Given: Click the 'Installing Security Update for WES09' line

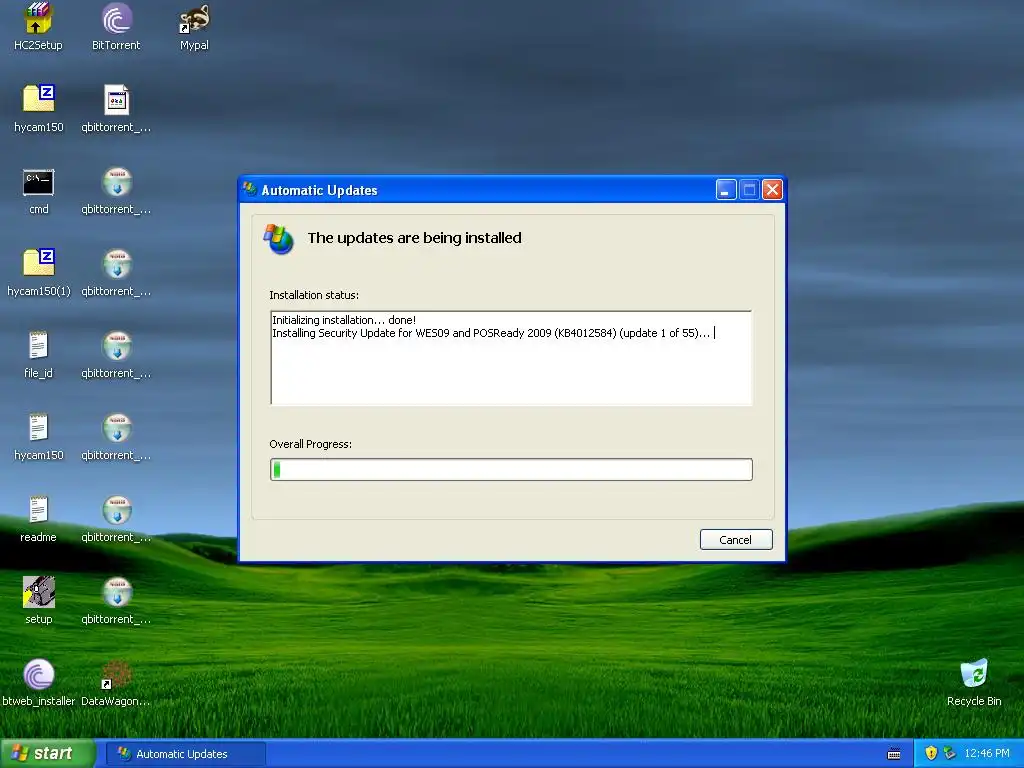Looking at the screenshot, I should [x=491, y=333].
